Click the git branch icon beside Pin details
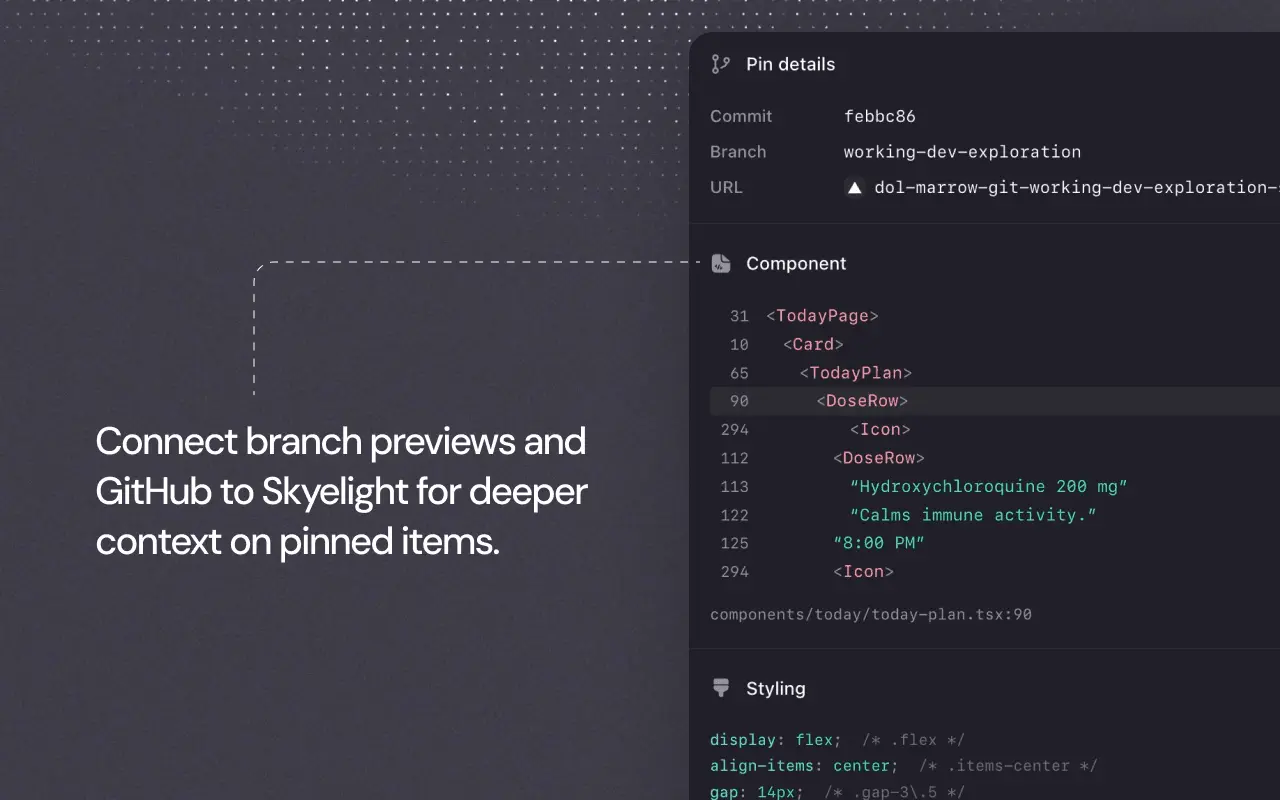Screen dimensions: 1280x800 pos(720,64)
